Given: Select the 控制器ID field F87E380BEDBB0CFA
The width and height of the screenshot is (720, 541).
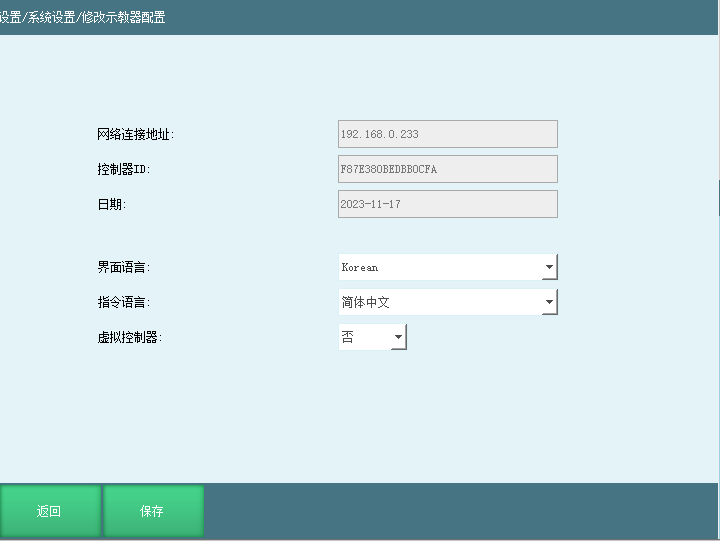Looking at the screenshot, I should pyautogui.click(x=447, y=169).
